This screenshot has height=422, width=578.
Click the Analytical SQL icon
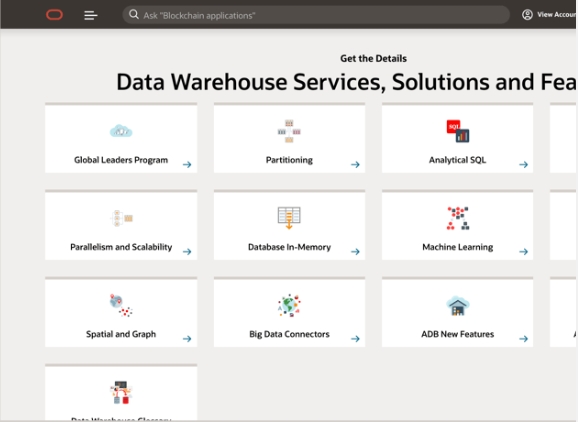point(457,131)
